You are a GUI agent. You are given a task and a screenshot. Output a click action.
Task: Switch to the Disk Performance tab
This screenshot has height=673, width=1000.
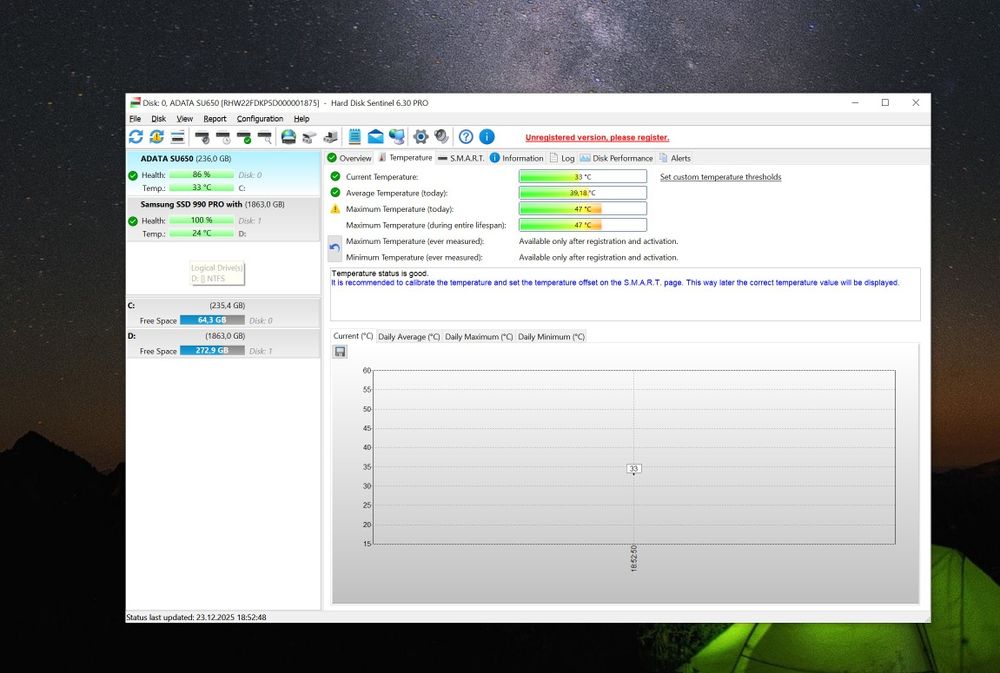click(x=617, y=158)
